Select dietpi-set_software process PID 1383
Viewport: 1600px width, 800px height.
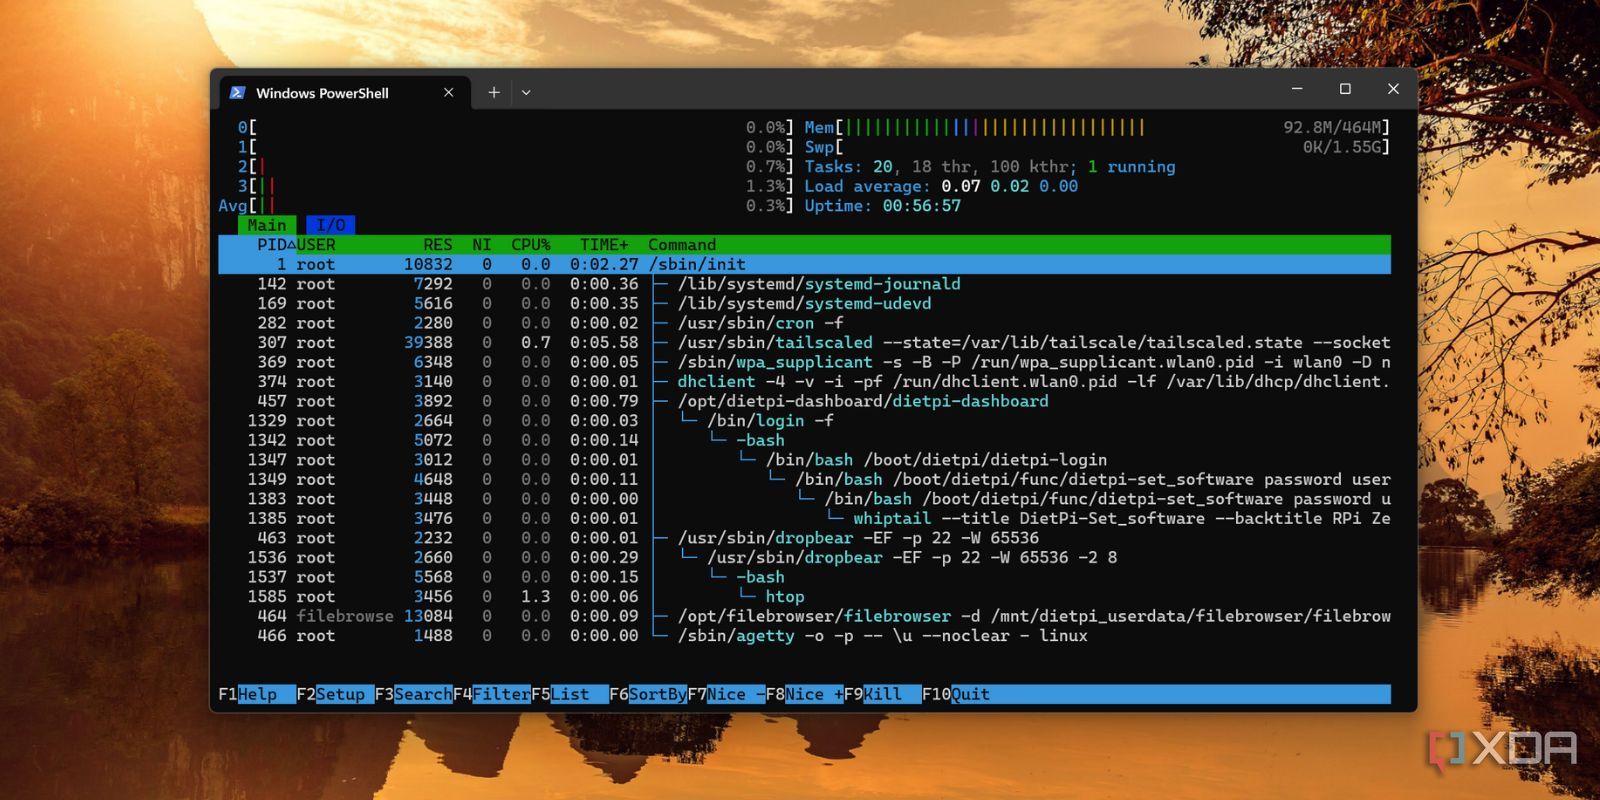point(804,499)
